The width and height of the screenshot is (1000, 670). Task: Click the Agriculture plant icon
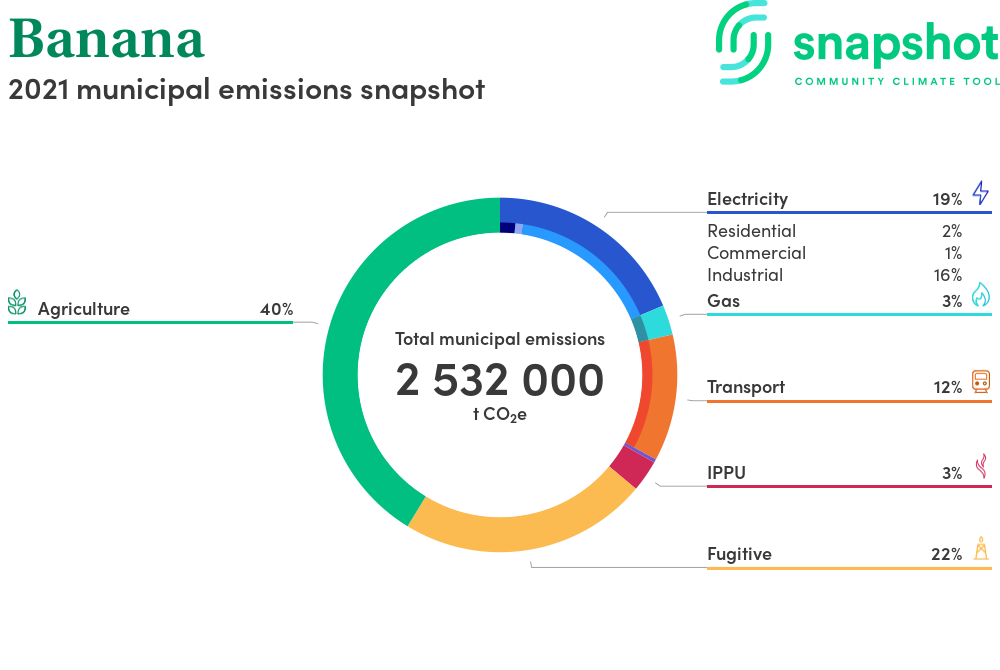point(17,303)
